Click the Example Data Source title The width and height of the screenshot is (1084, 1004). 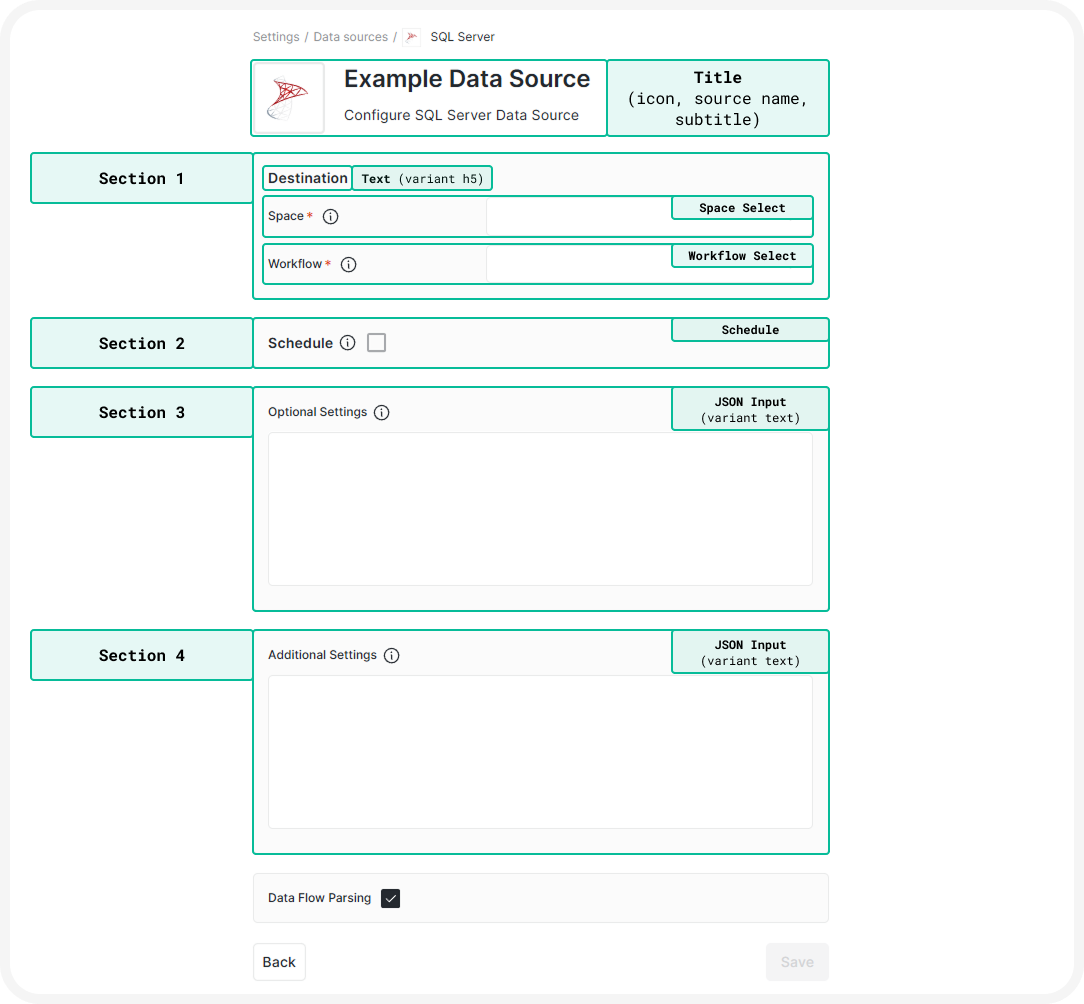pyautogui.click(x=467, y=79)
